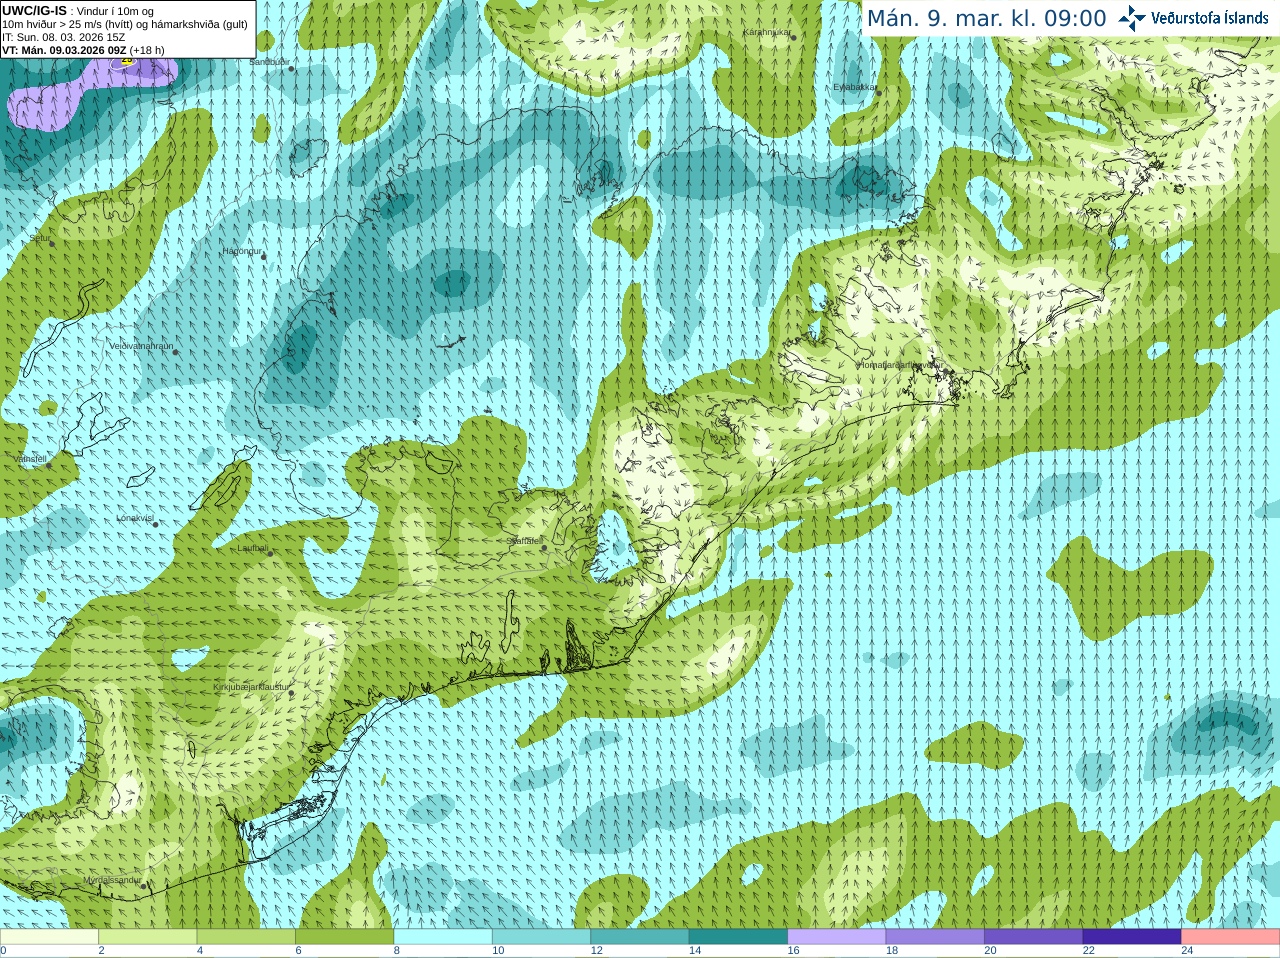Click the legend scale value 6
This screenshot has width=1280, height=958.
(298, 951)
